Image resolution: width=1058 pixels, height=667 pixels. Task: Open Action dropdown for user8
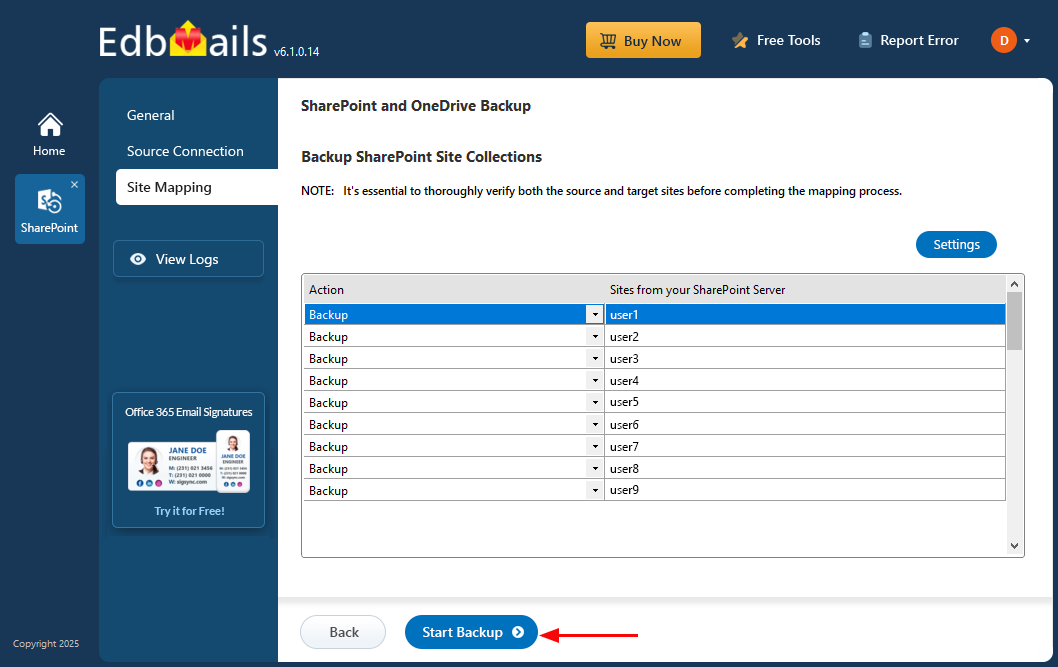(x=595, y=468)
